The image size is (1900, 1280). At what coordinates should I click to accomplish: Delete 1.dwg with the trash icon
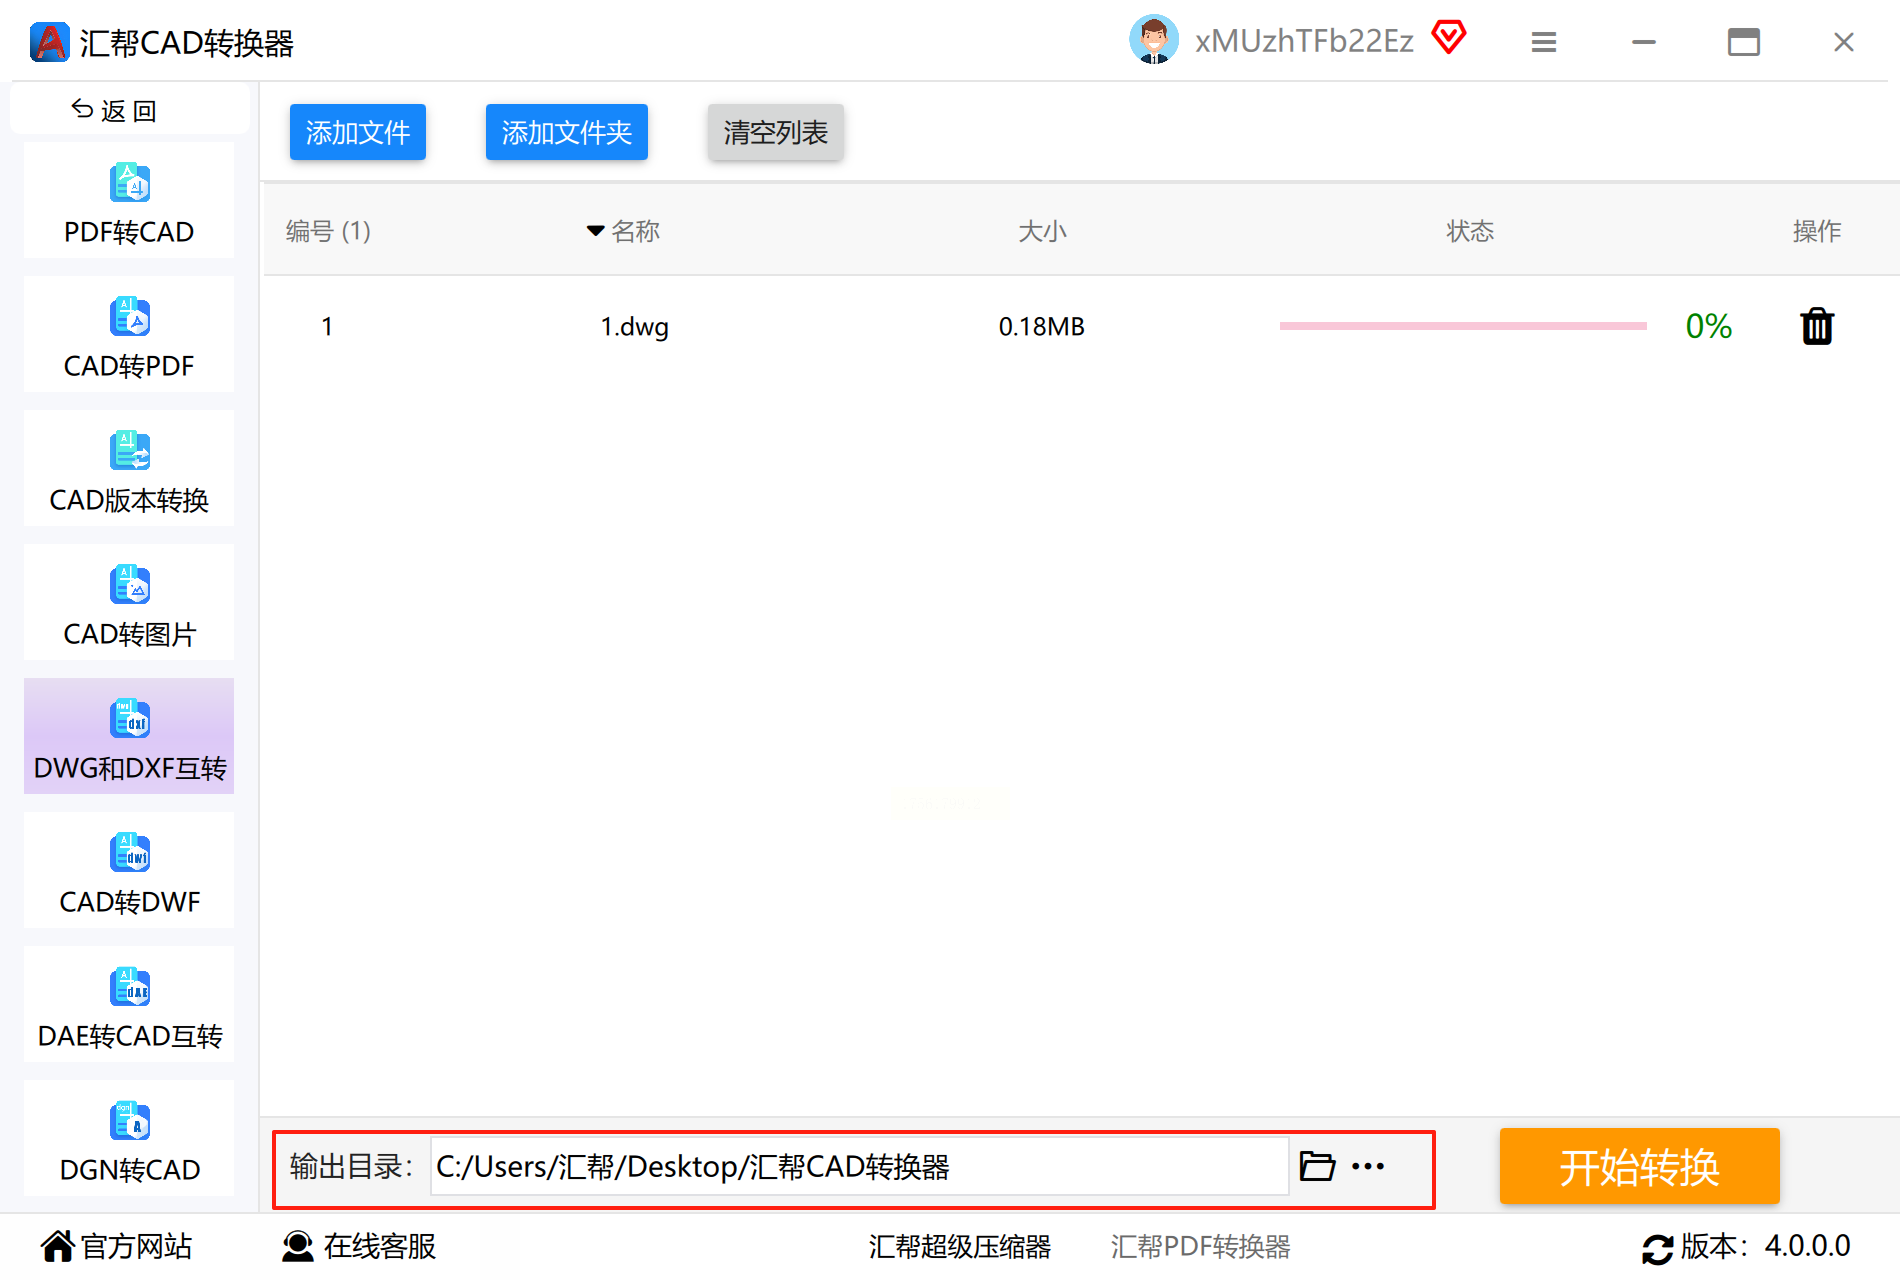(x=1817, y=326)
